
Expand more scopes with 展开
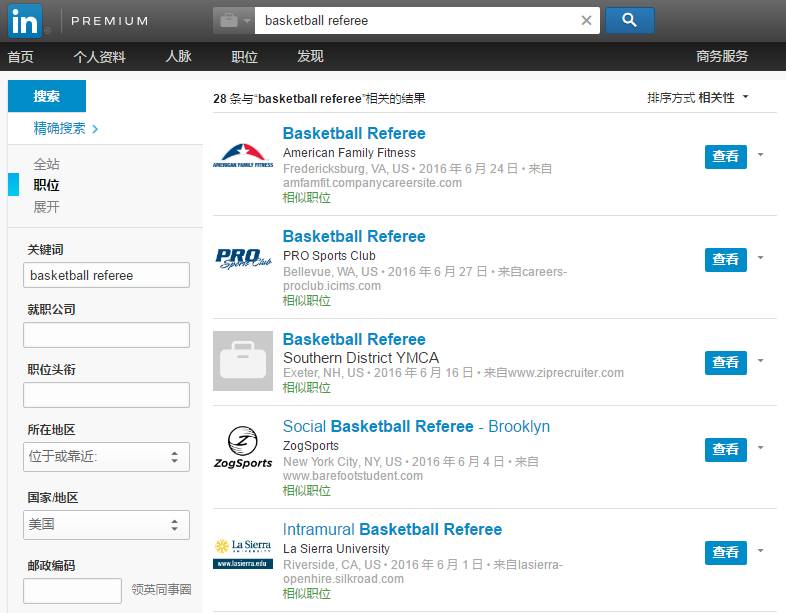coord(46,207)
